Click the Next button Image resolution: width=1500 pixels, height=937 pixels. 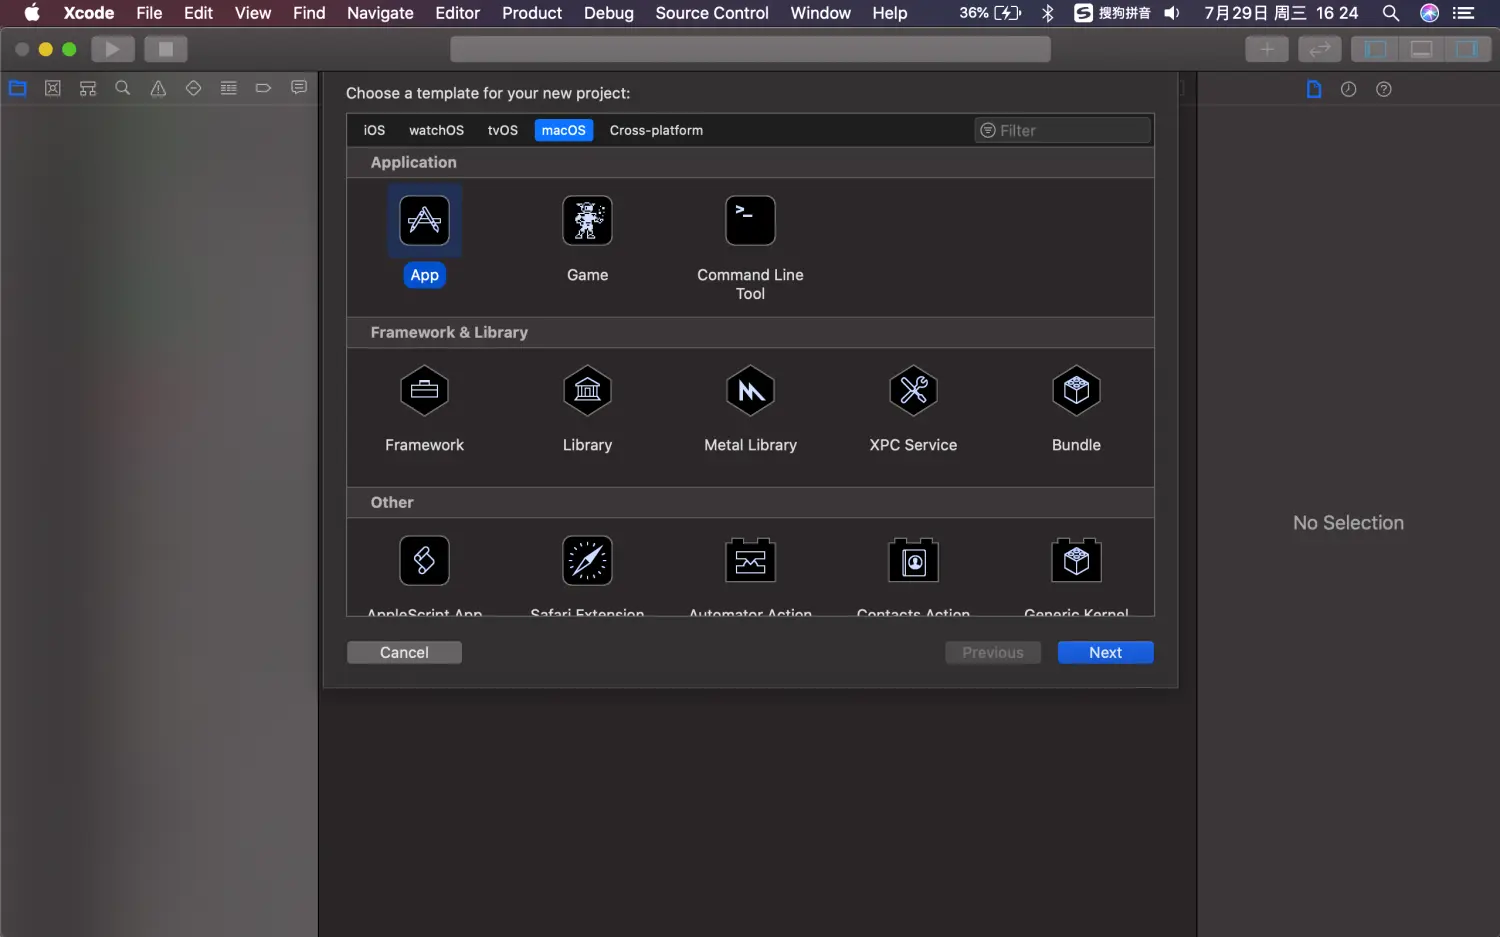[1105, 652]
